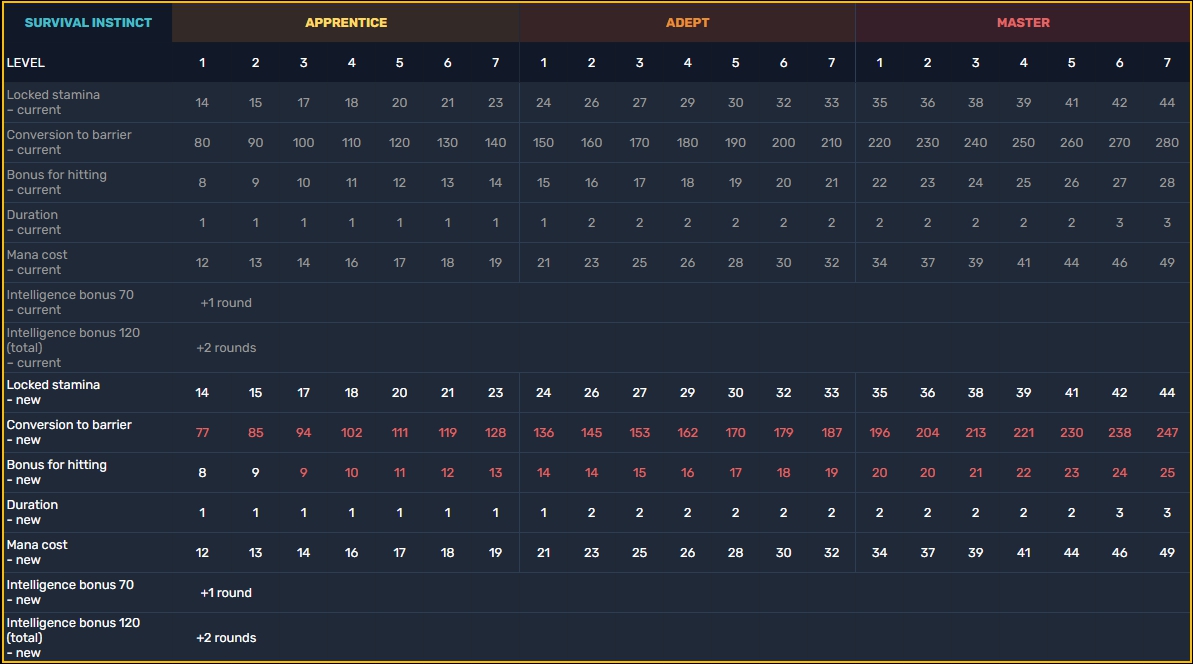This screenshot has height=664, width=1193.
Task: Select the ADEPT tier header
Action: [x=687, y=23]
